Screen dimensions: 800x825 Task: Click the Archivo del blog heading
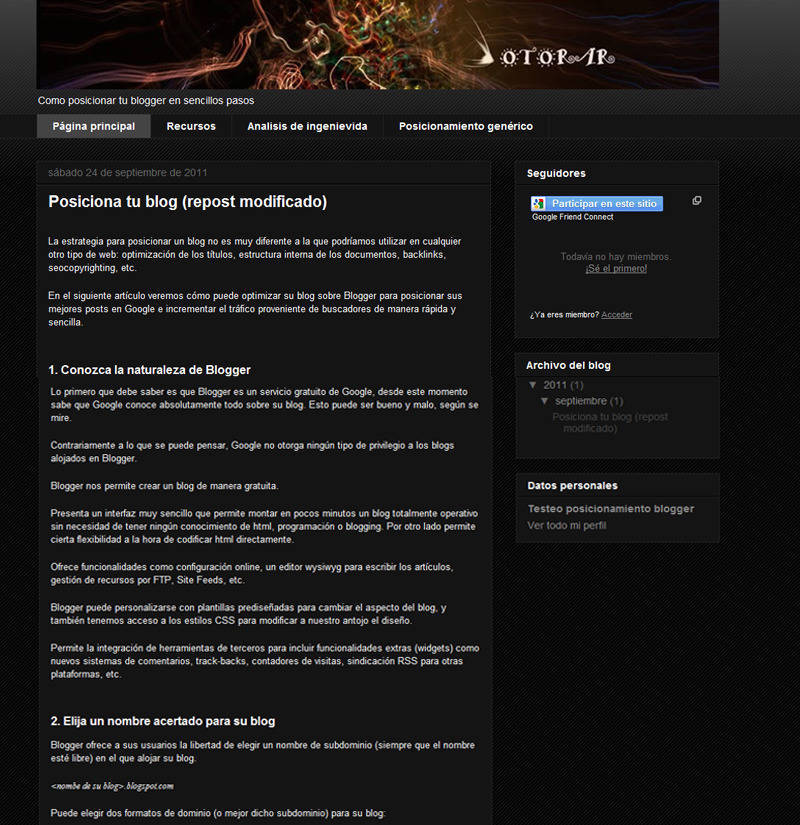[568, 365]
